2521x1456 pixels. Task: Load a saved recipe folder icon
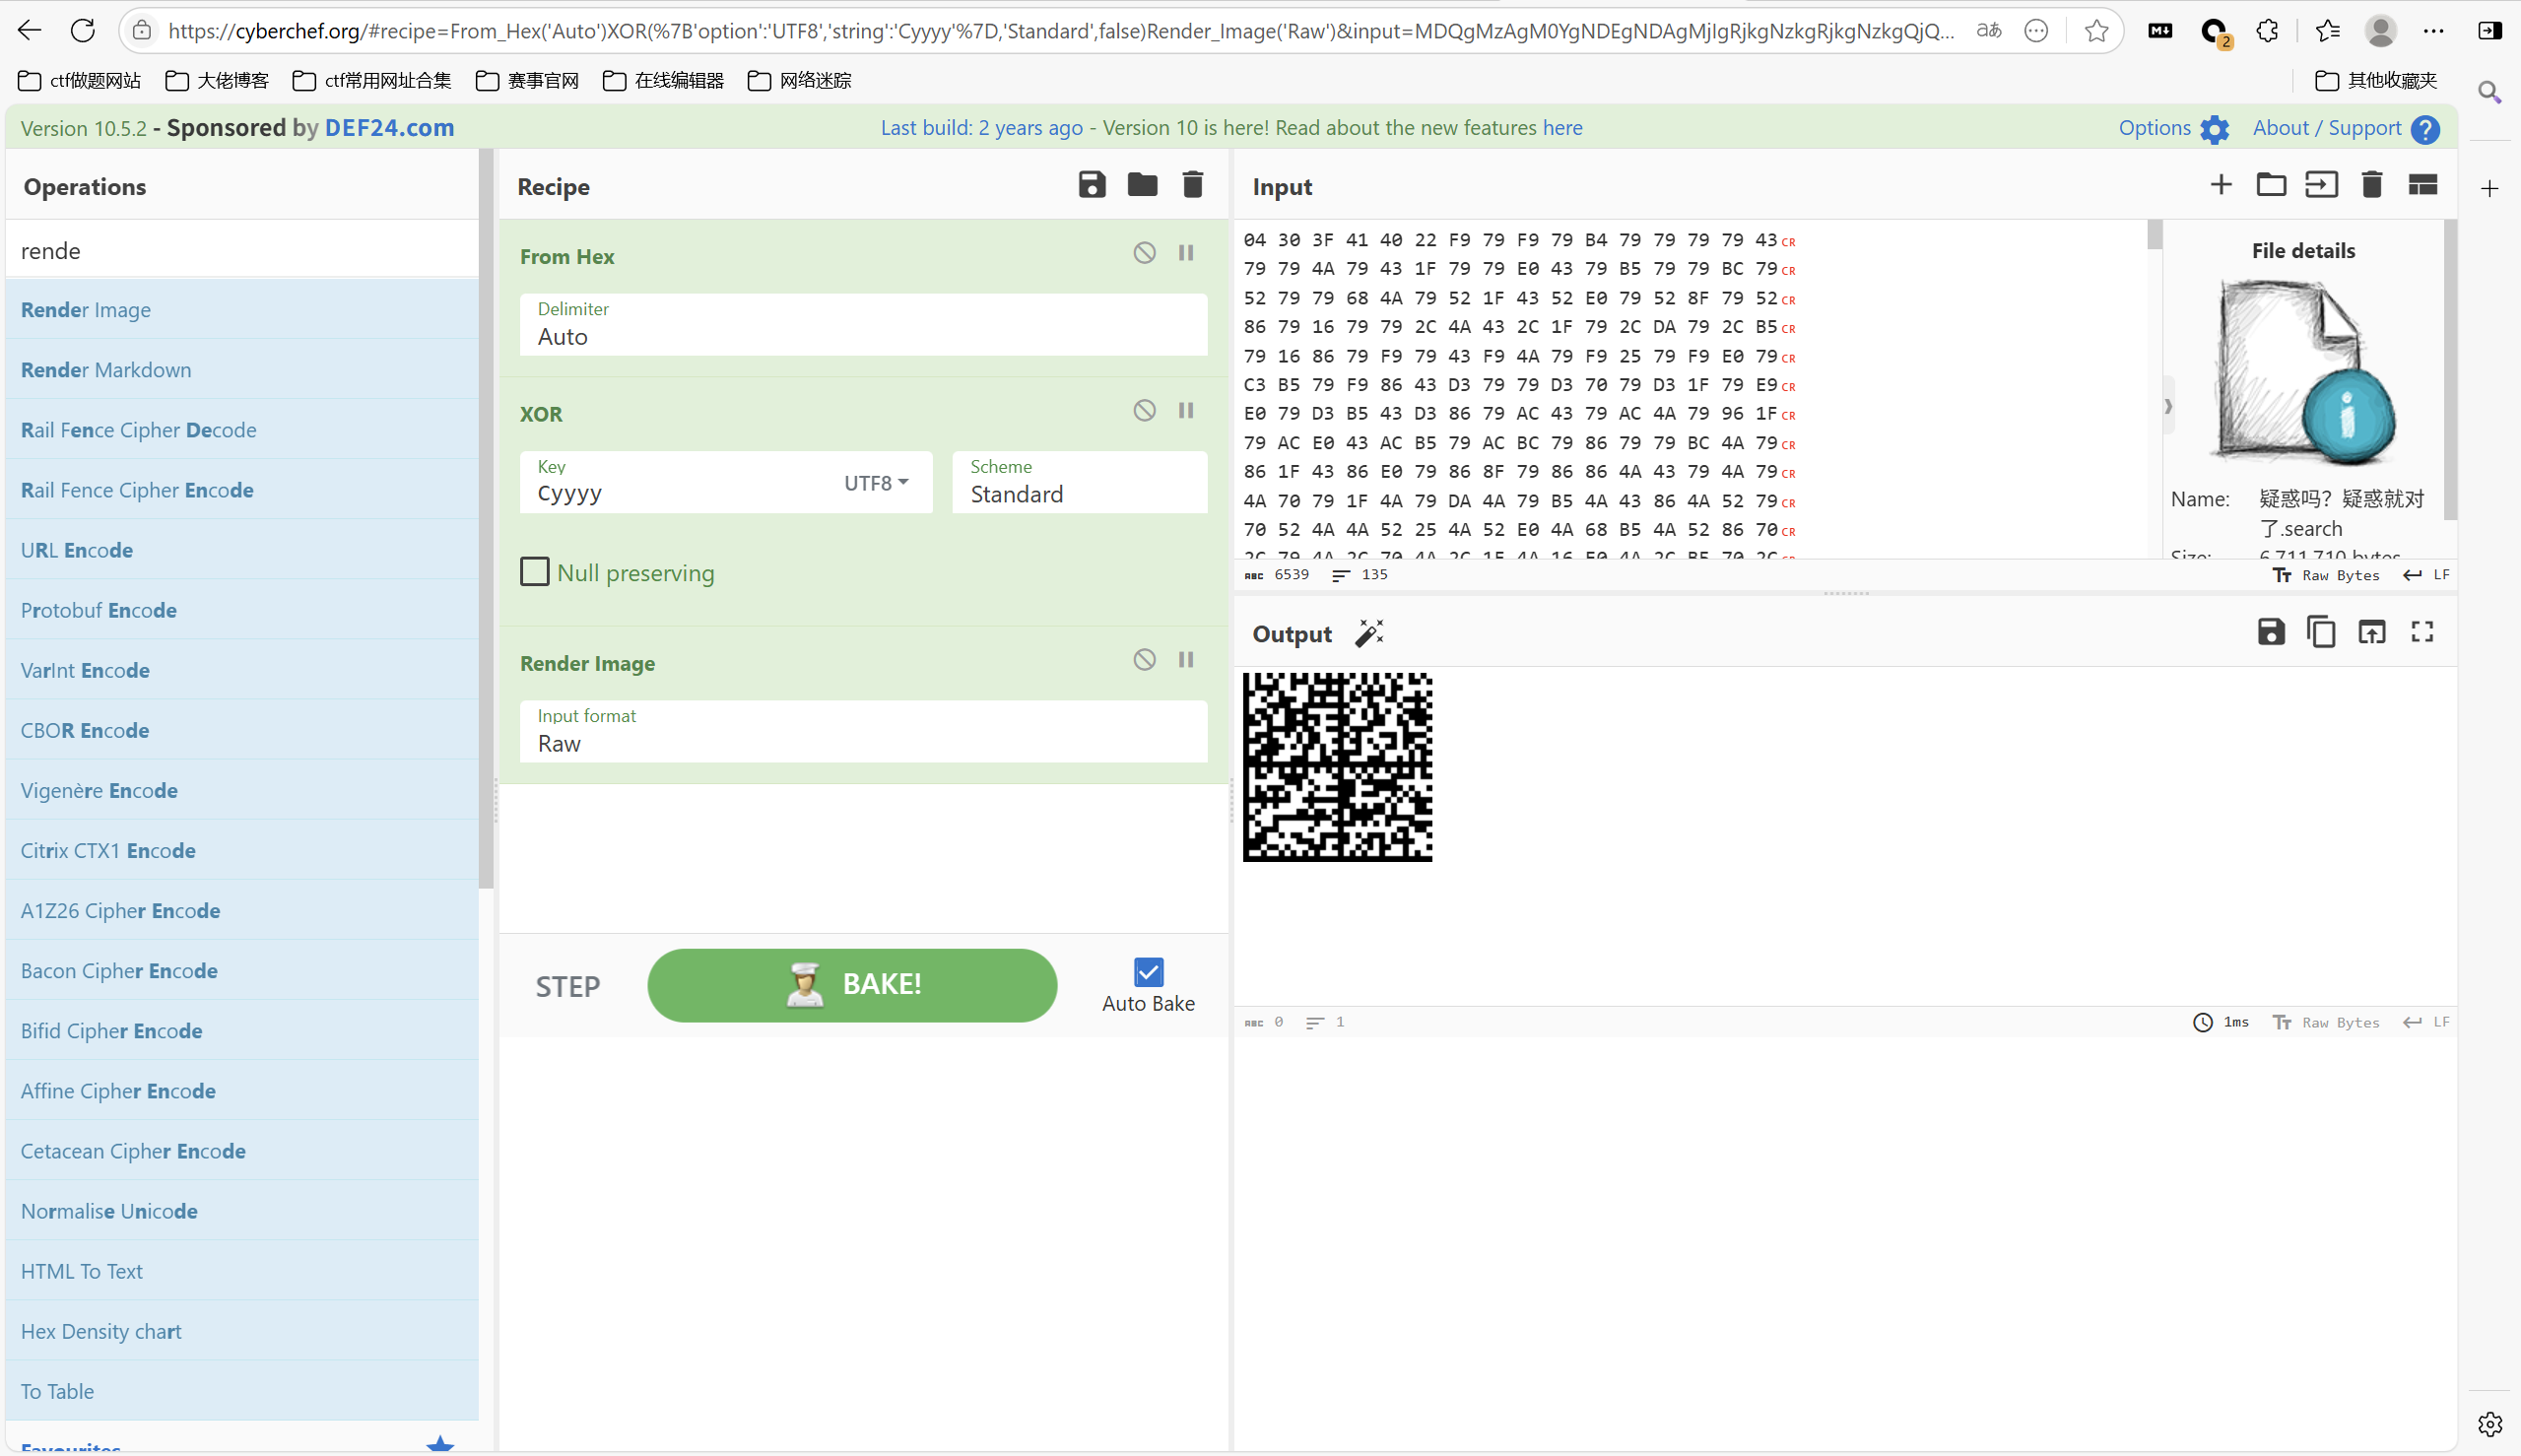point(1142,185)
